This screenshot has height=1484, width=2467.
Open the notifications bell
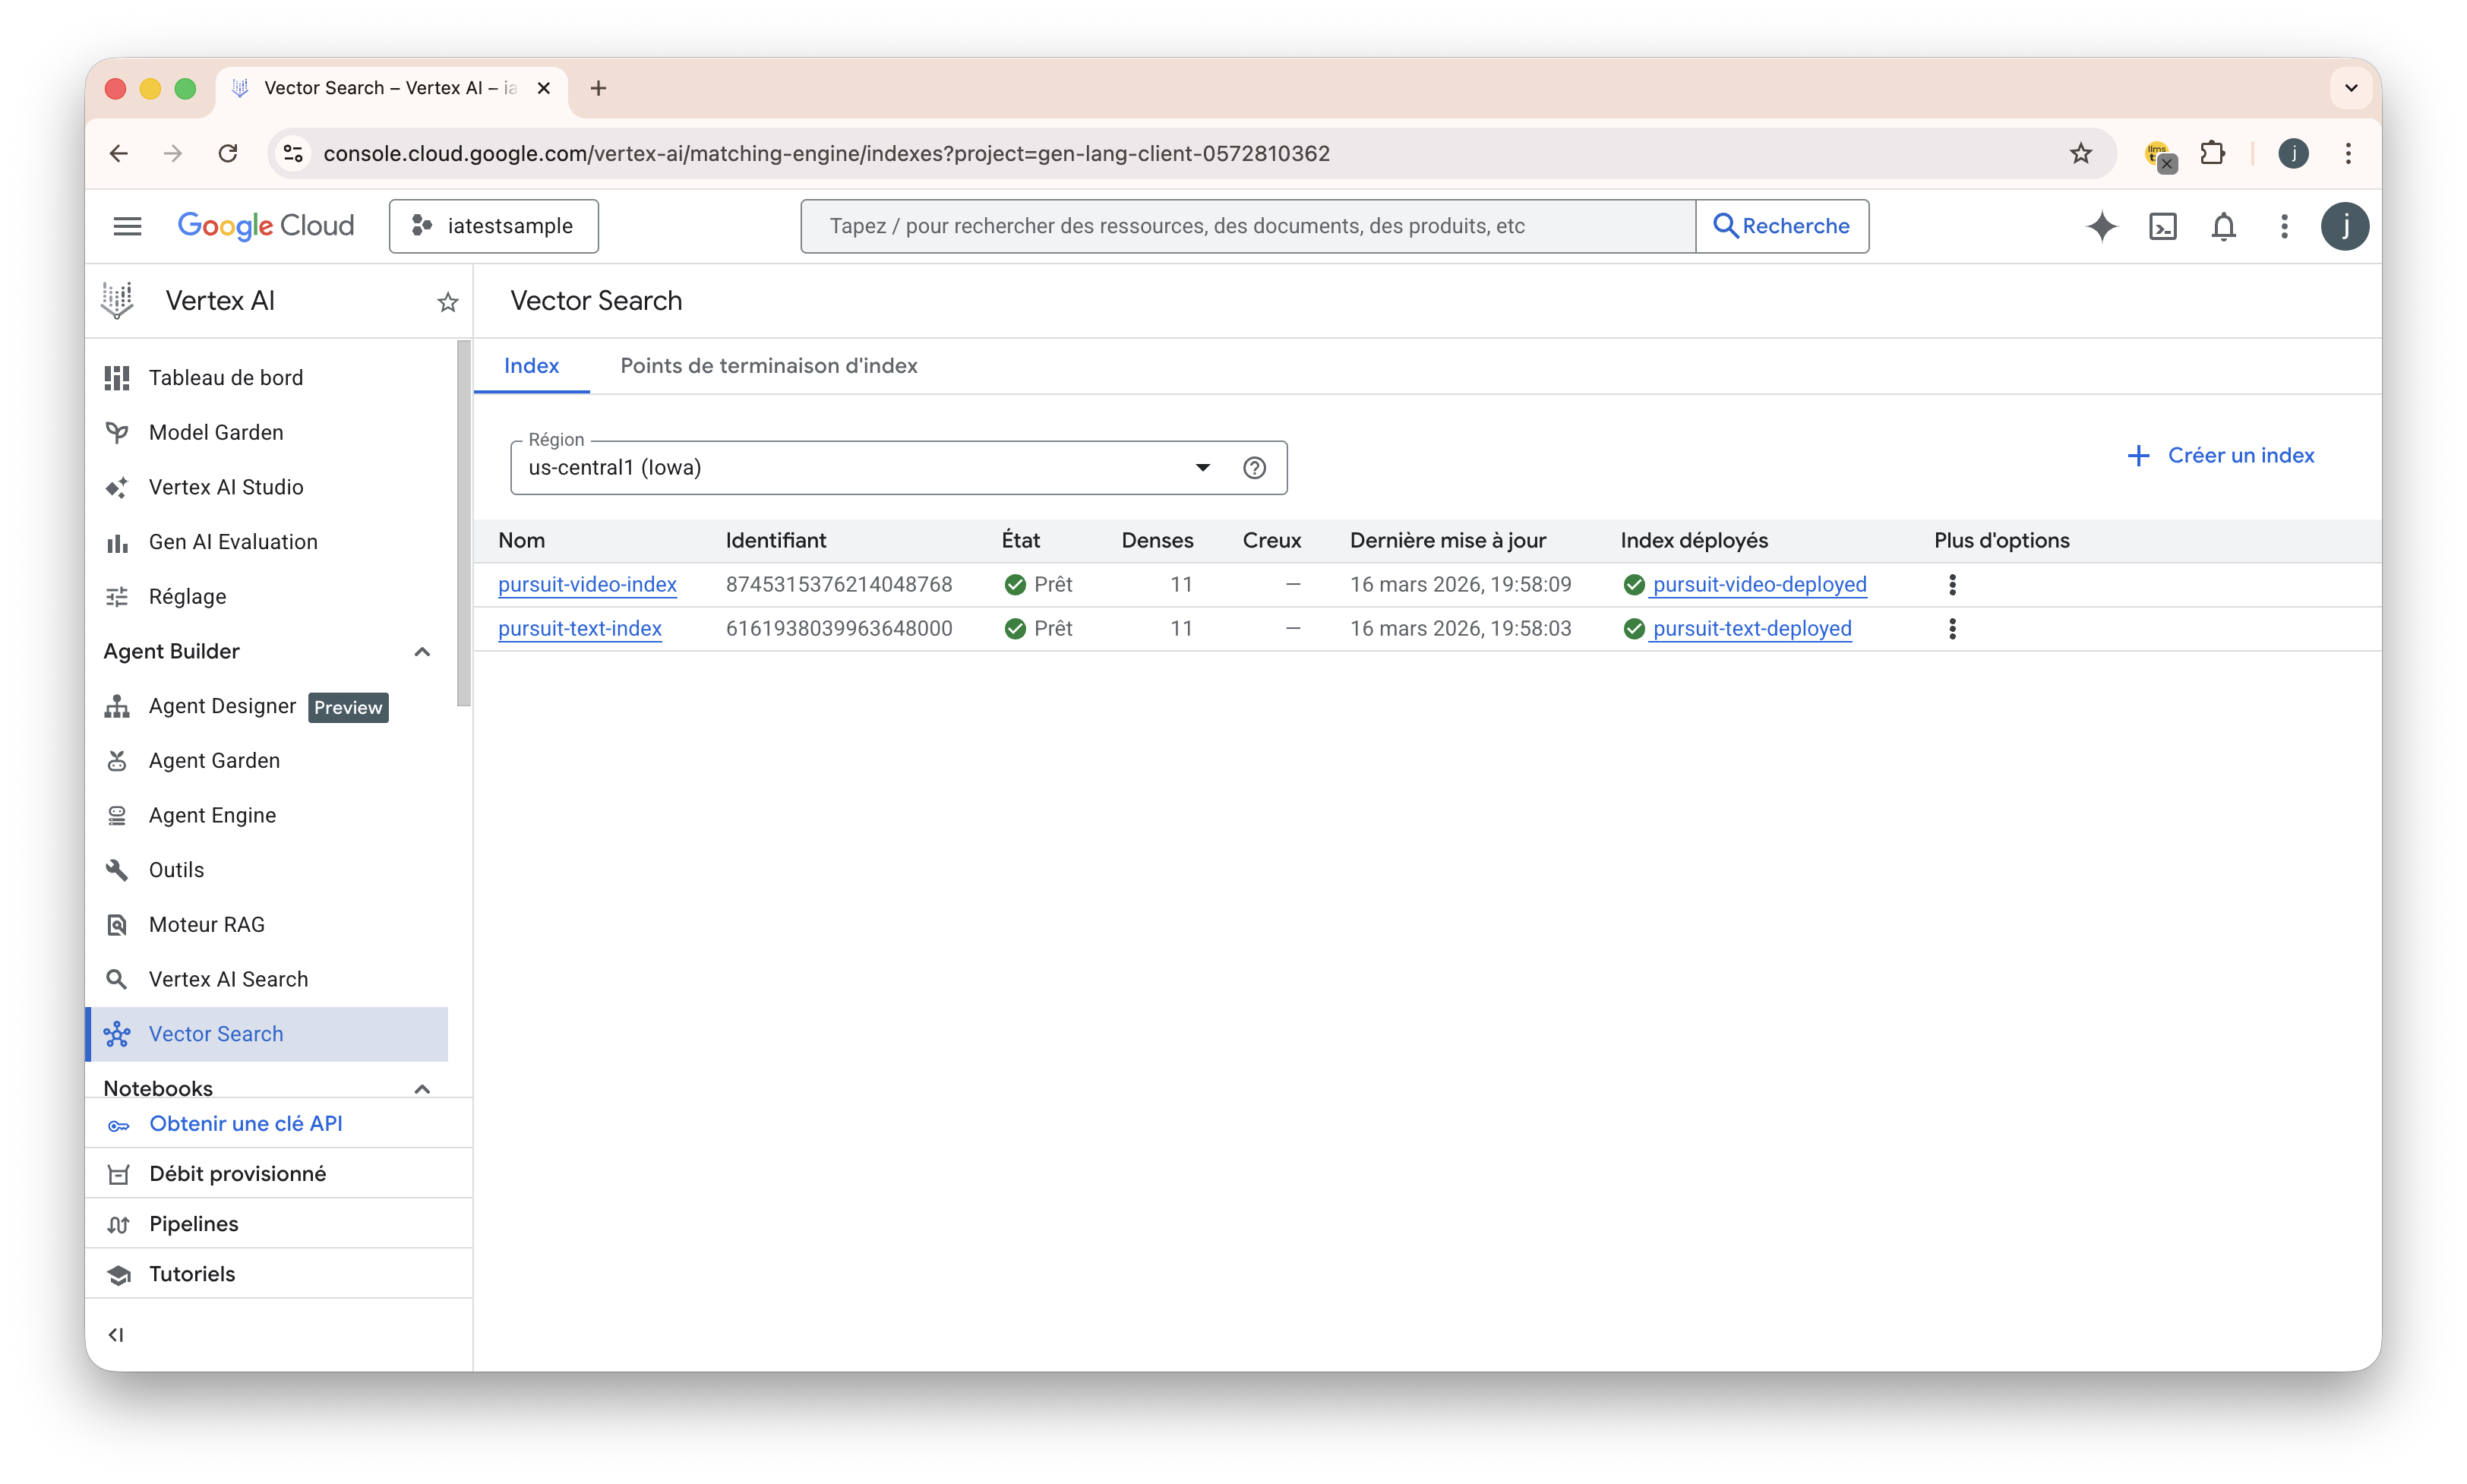(2223, 226)
